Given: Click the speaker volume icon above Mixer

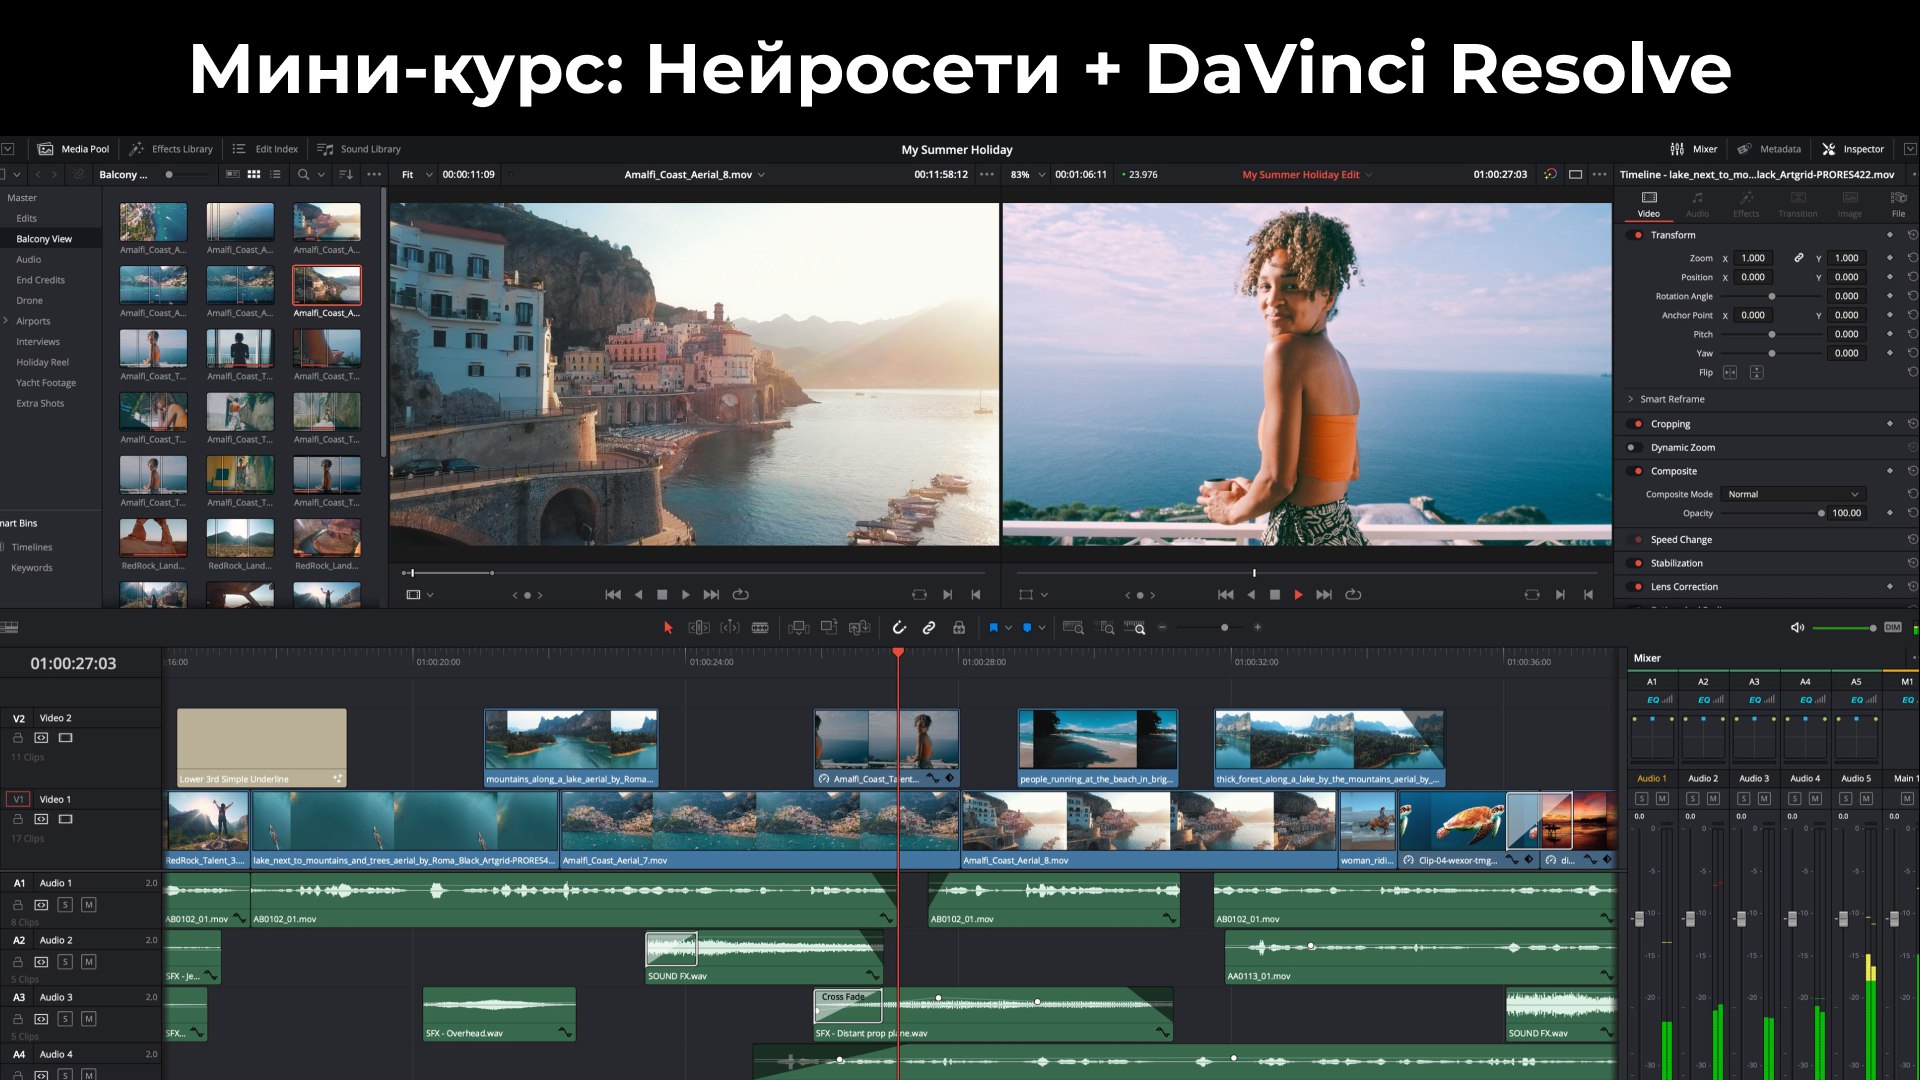Looking at the screenshot, I should tap(1797, 628).
